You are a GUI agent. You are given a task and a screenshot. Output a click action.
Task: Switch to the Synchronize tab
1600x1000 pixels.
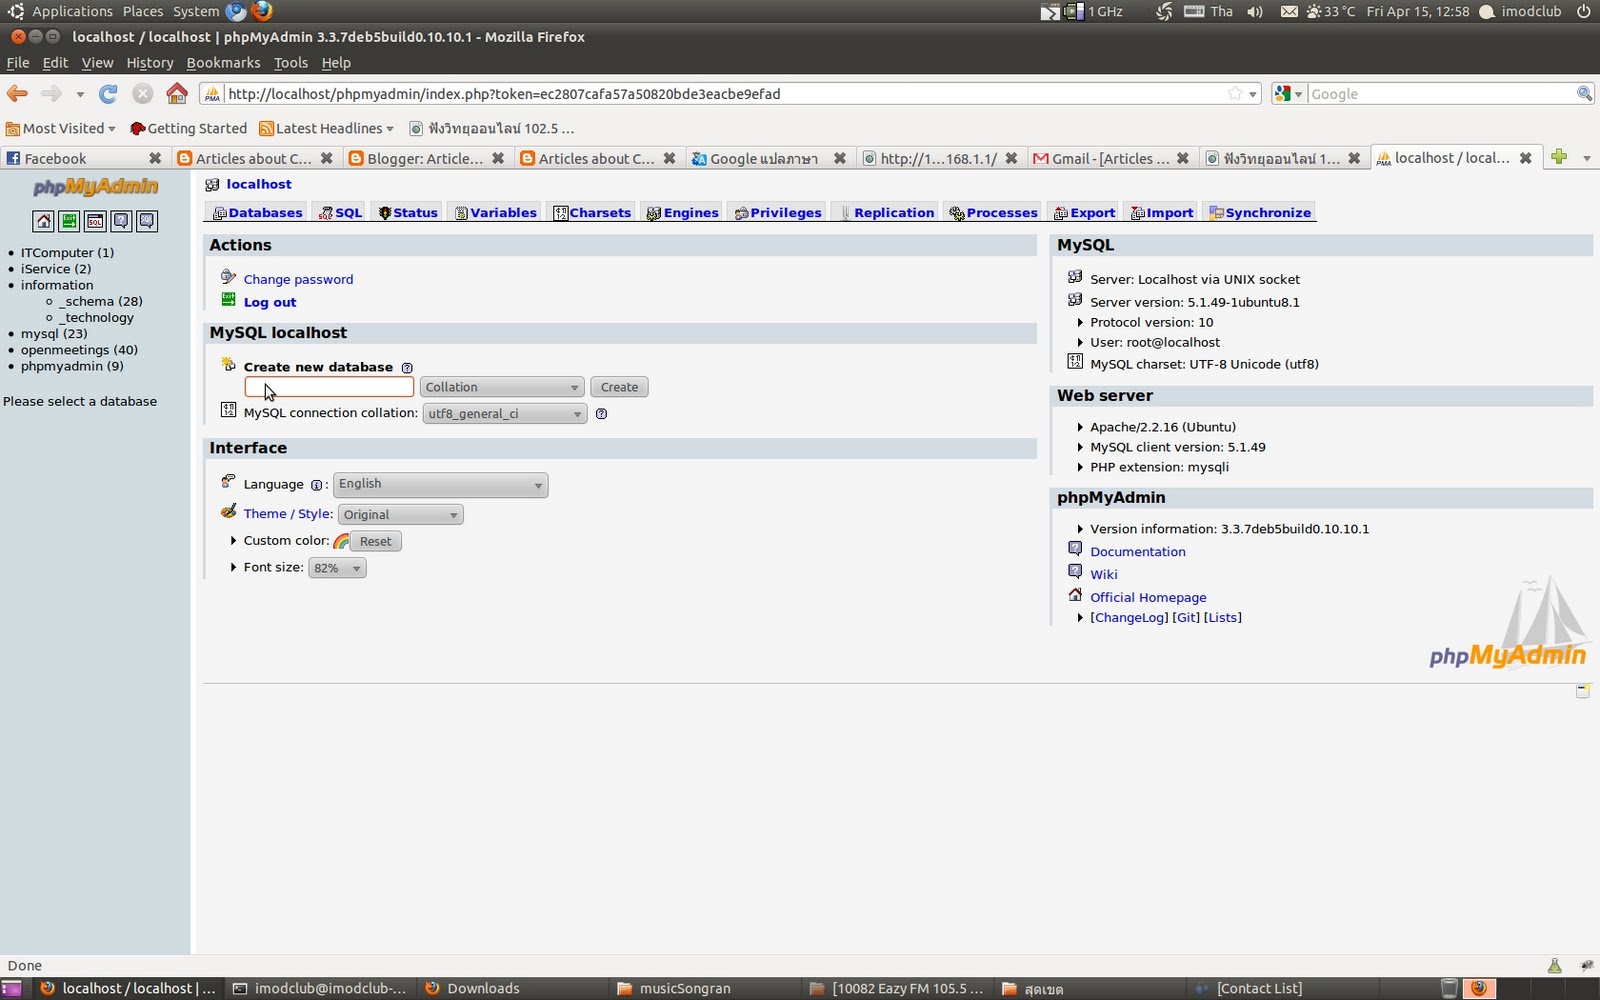[x=1260, y=213]
